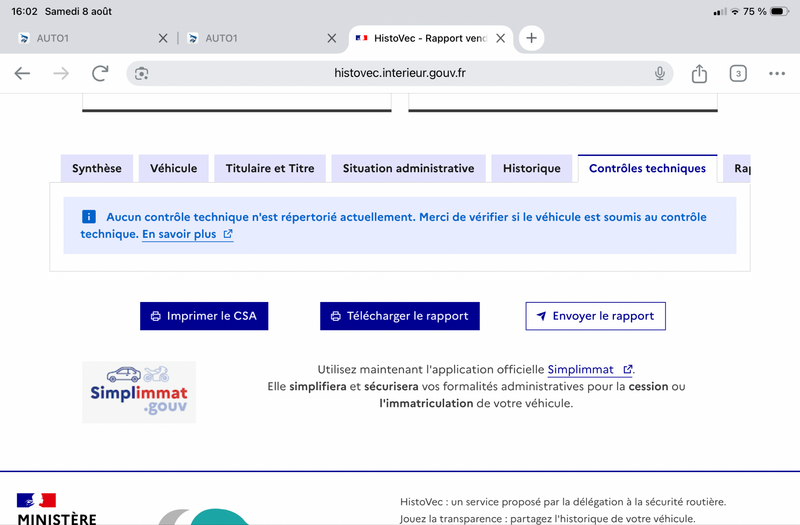Click the blue info icon in the notice
Image resolution: width=800 pixels, height=525 pixels.
click(x=89, y=217)
